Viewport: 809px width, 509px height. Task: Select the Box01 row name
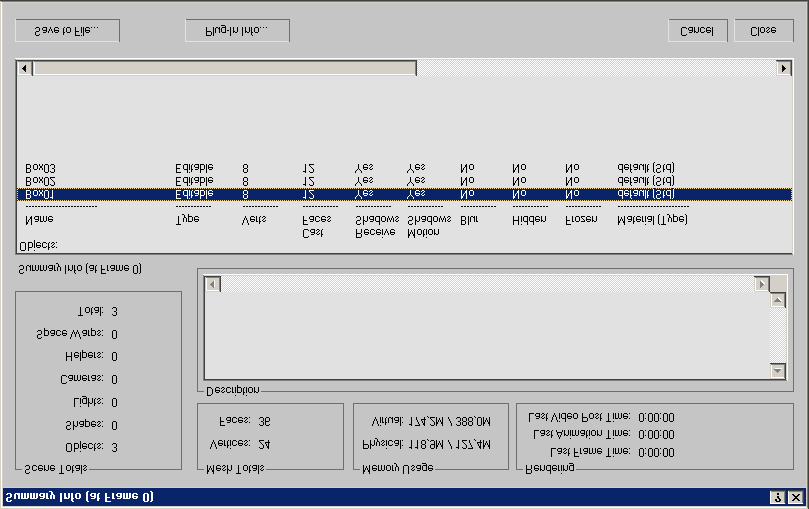tap(40, 194)
